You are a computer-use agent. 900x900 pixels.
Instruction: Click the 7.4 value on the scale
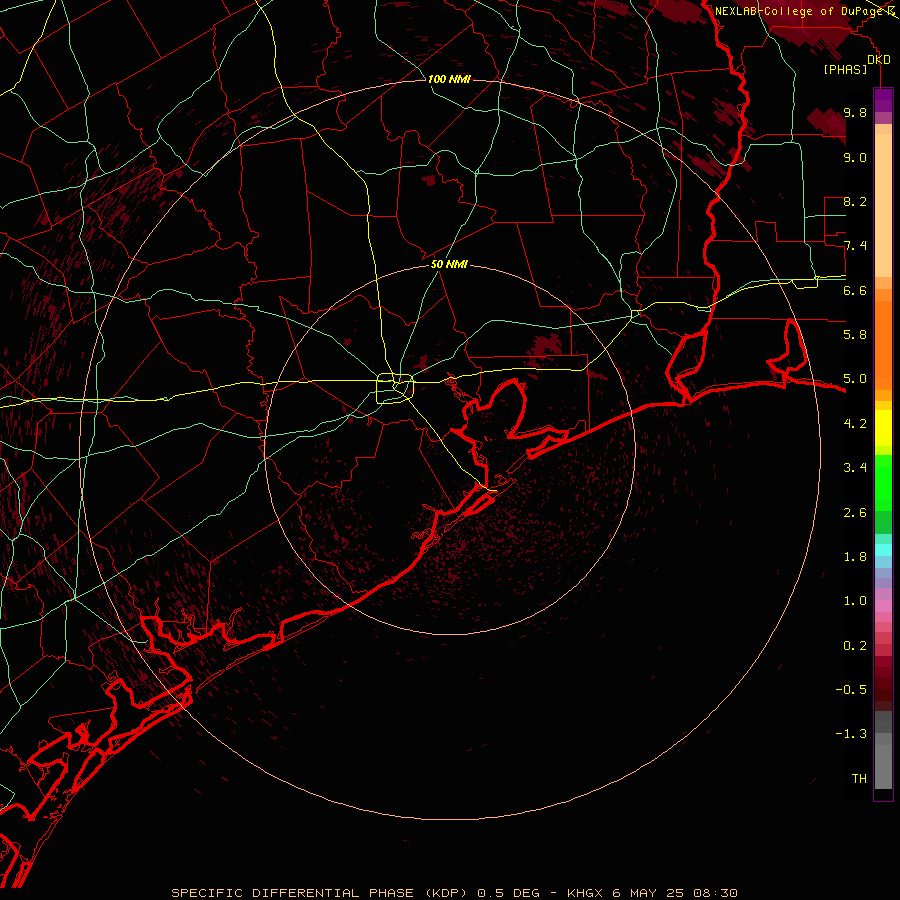pyautogui.click(x=855, y=246)
